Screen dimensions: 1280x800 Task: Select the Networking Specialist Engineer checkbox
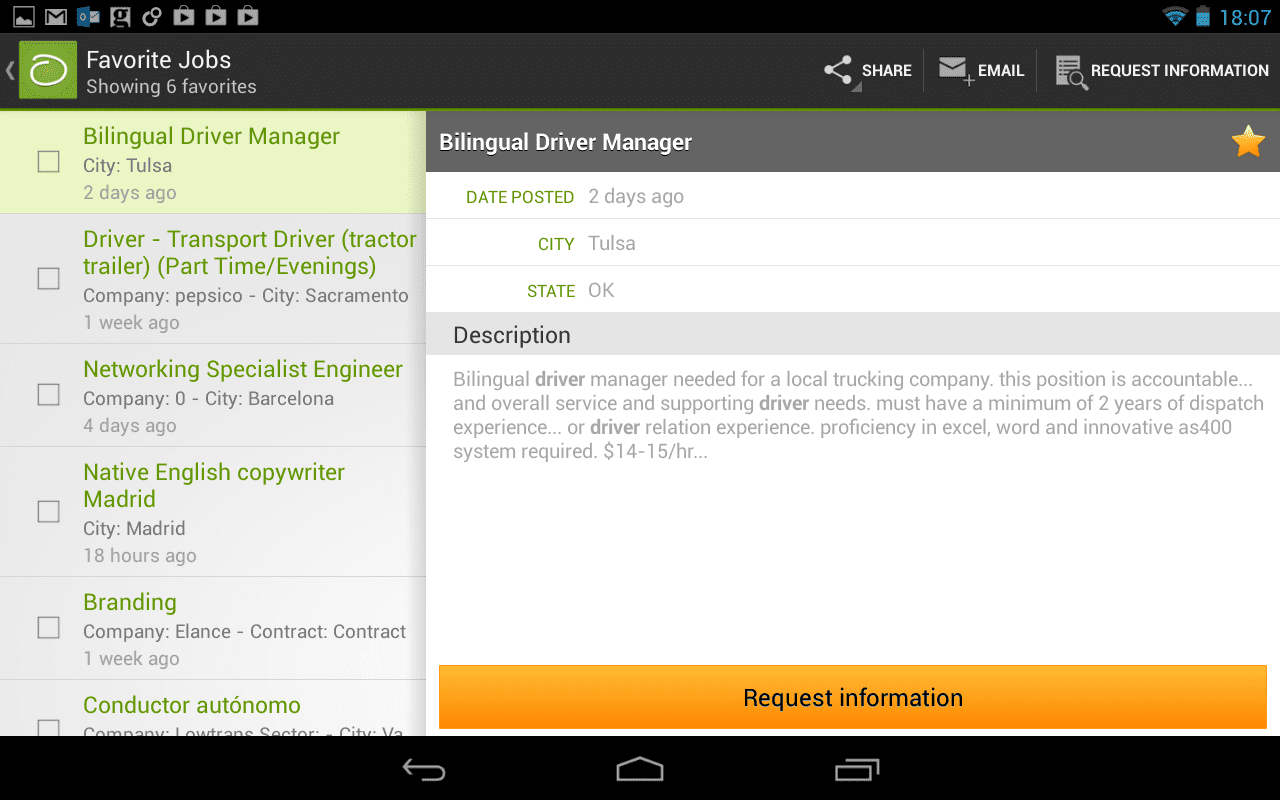tap(48, 395)
